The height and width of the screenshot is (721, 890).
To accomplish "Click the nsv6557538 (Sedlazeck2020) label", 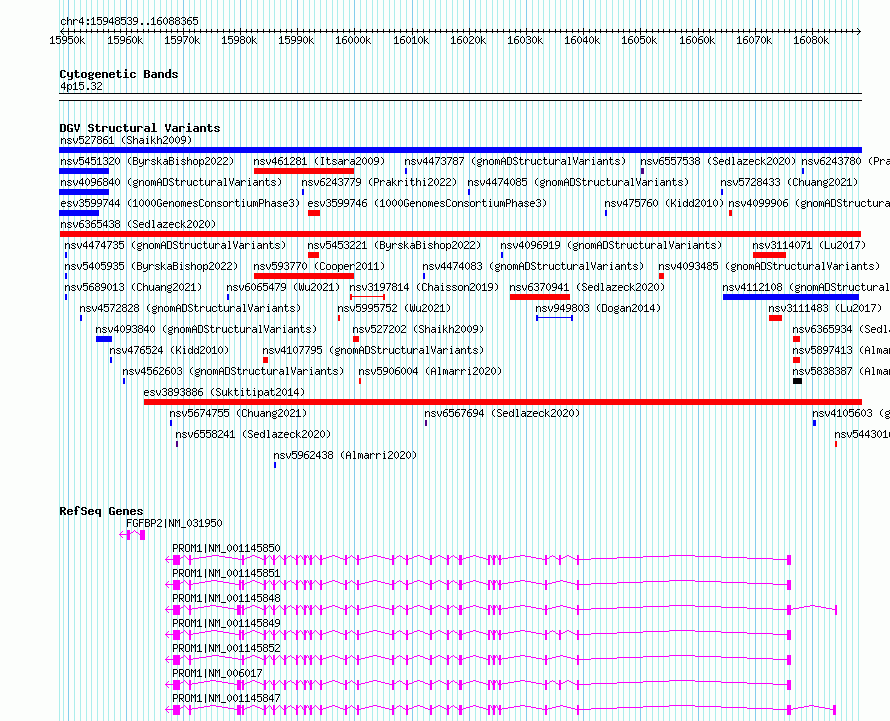I will pos(718,161).
